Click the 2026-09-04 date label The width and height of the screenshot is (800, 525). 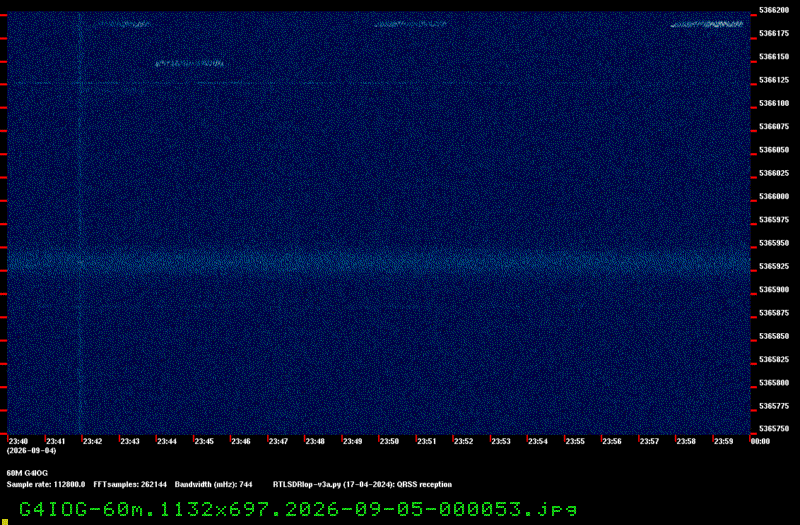click(32, 451)
